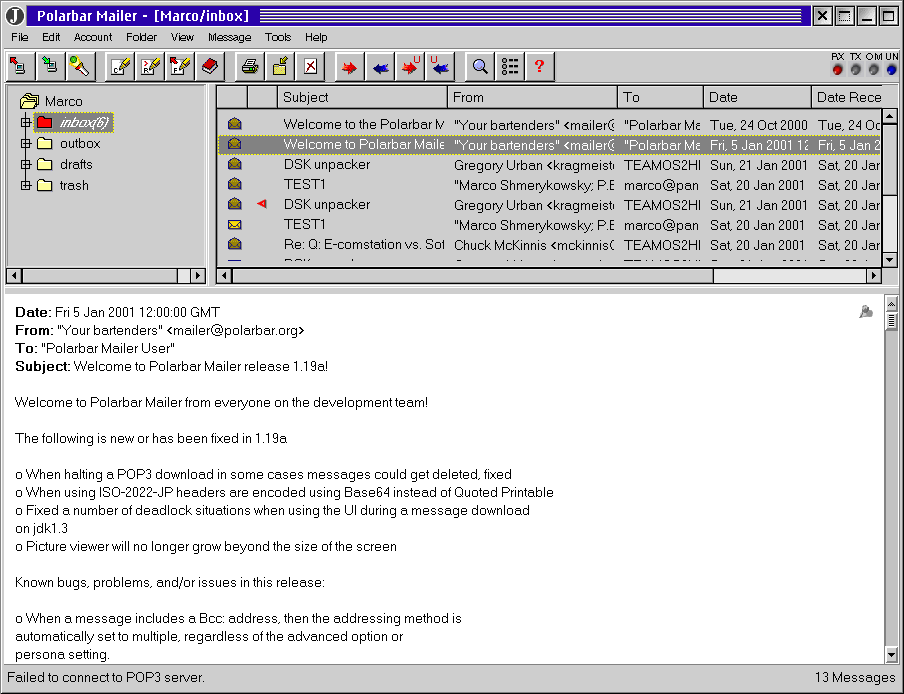Screen dimensions: 904x694
Task: Open the Message menu
Action: [x=229, y=37]
